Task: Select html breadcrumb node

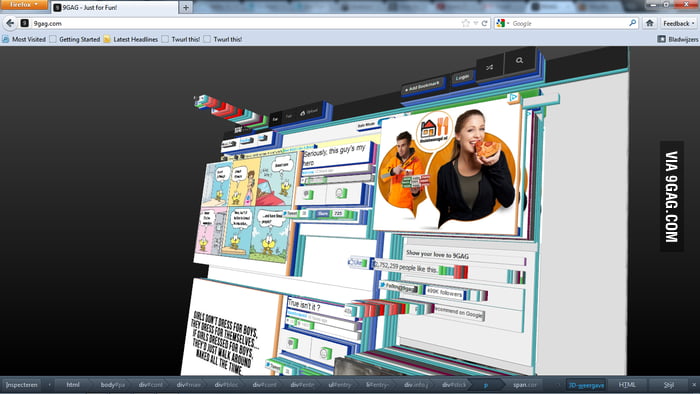Action: [73, 385]
